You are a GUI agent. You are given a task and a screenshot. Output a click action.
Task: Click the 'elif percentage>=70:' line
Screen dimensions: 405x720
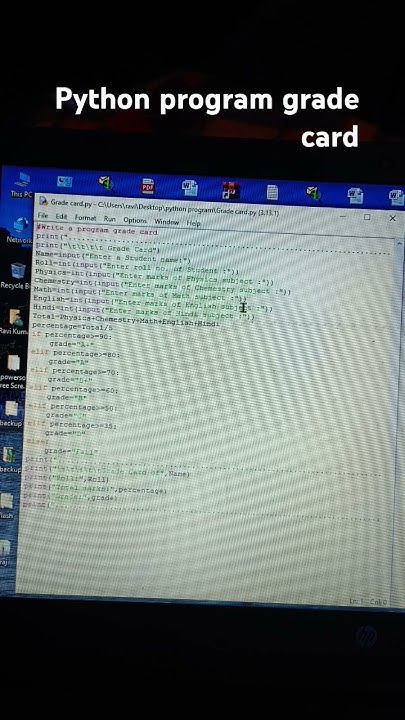[74, 371]
